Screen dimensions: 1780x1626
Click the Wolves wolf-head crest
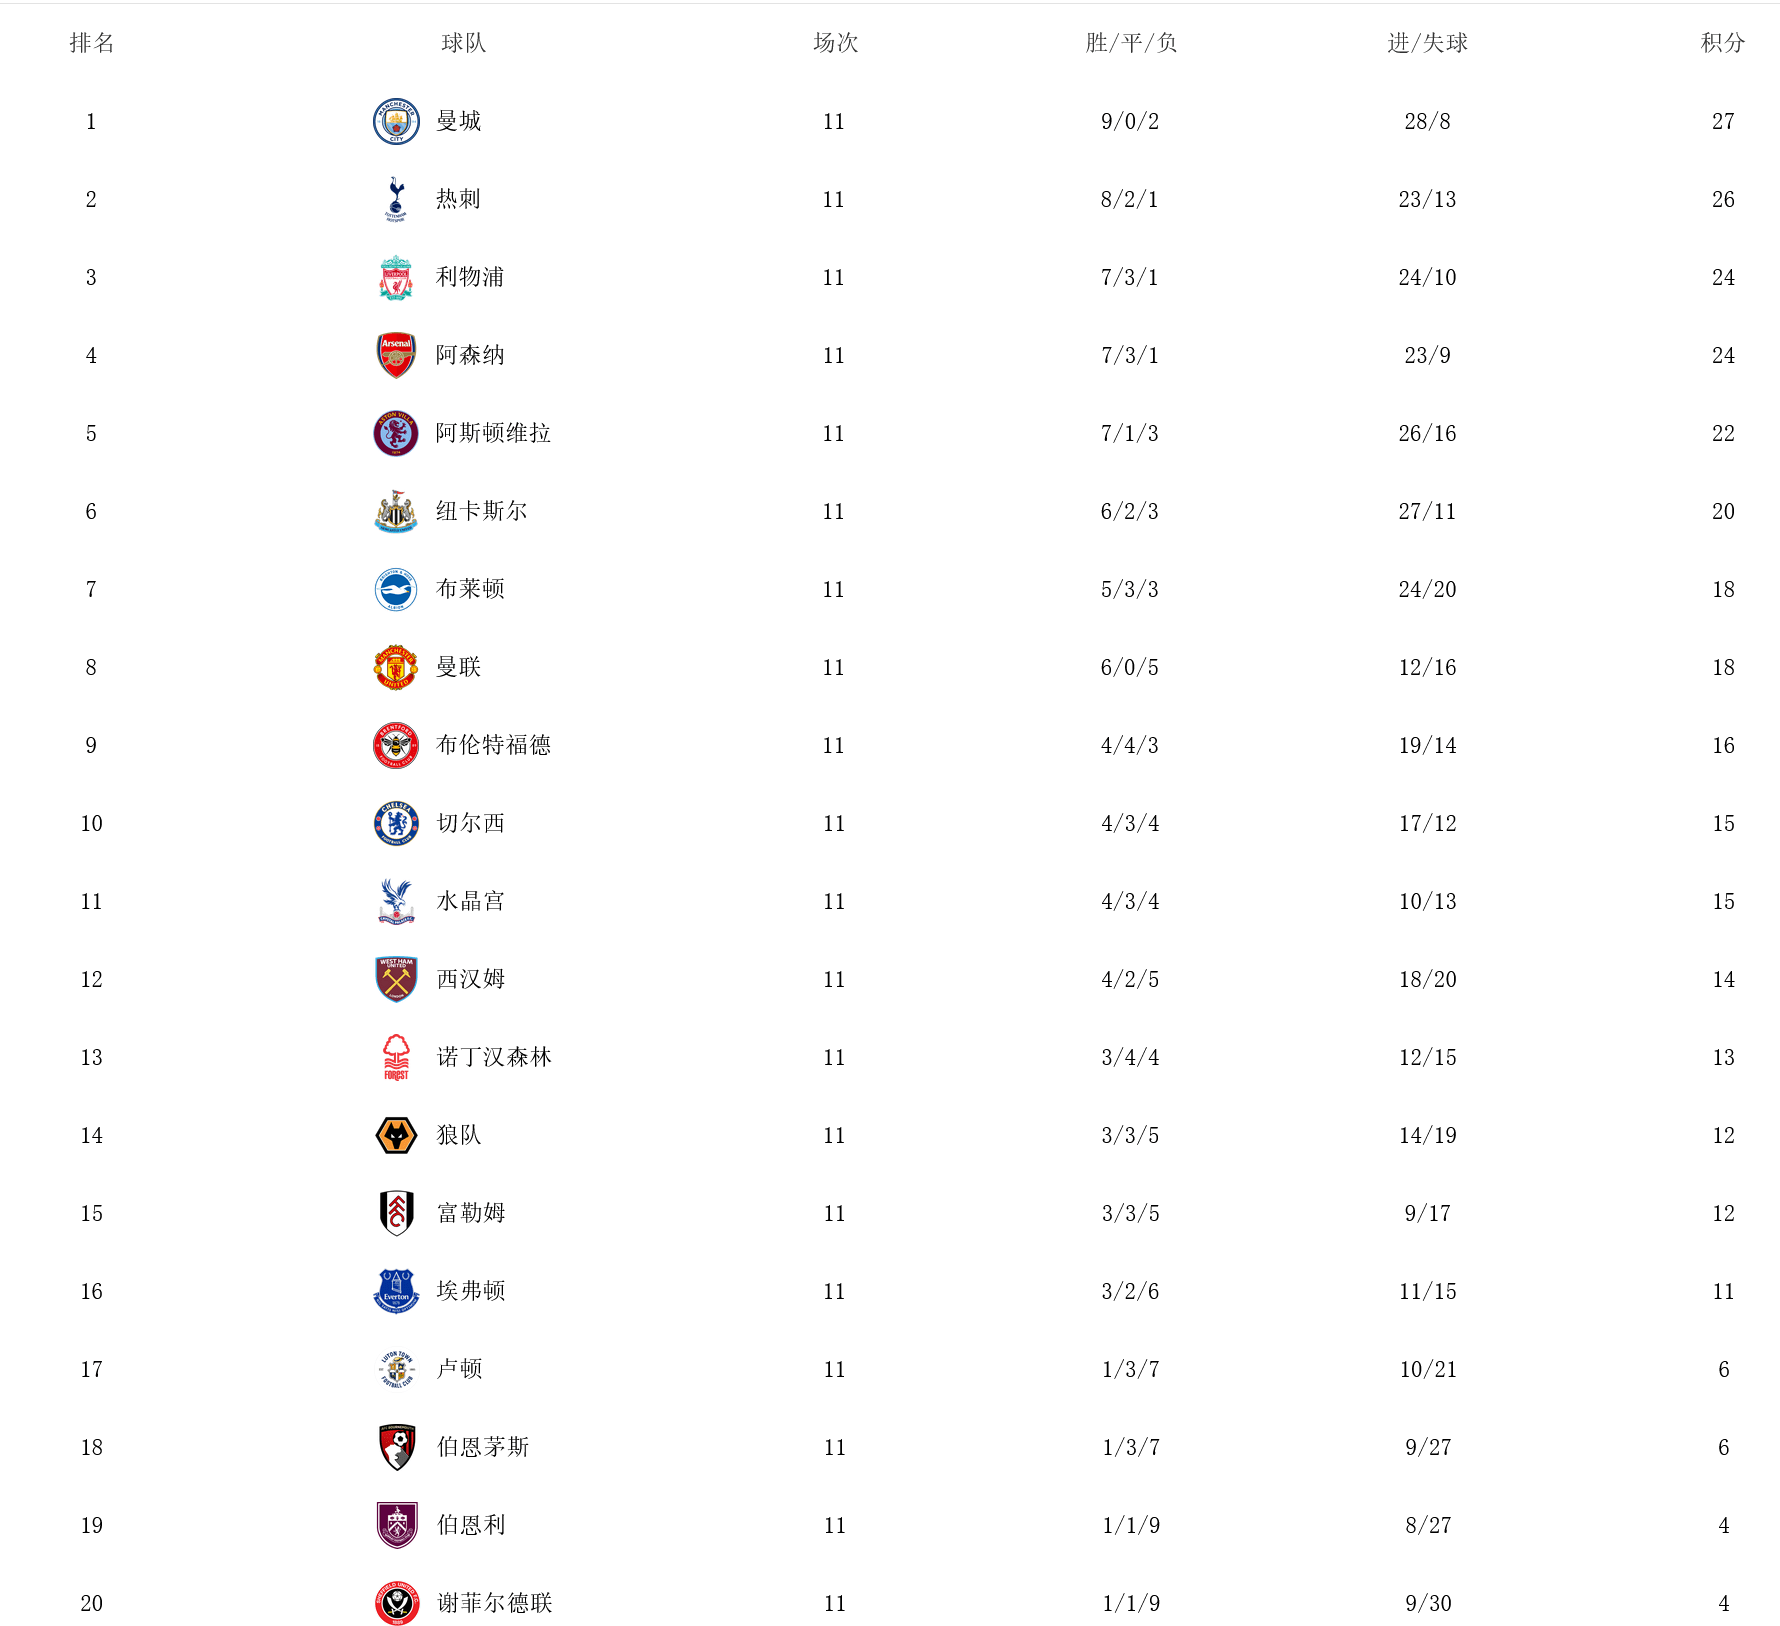[396, 1135]
